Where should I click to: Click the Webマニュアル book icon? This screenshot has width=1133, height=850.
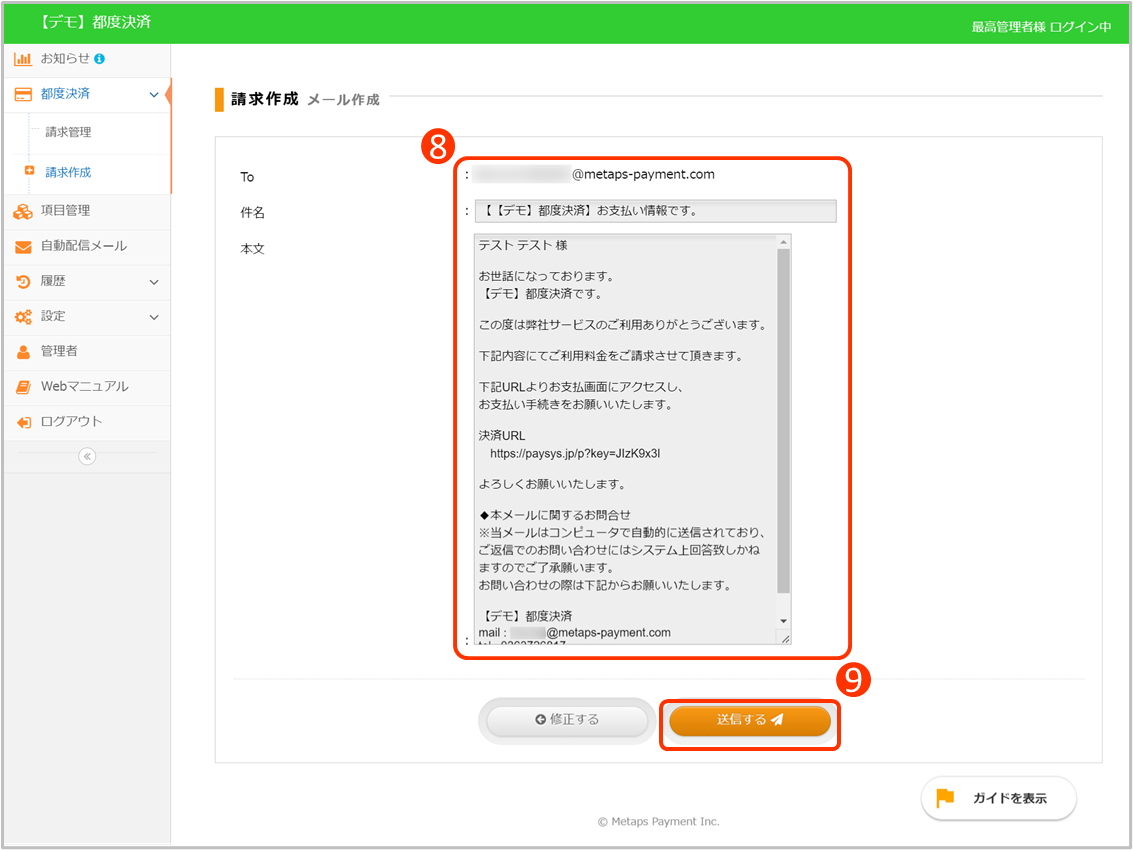tap(23, 387)
